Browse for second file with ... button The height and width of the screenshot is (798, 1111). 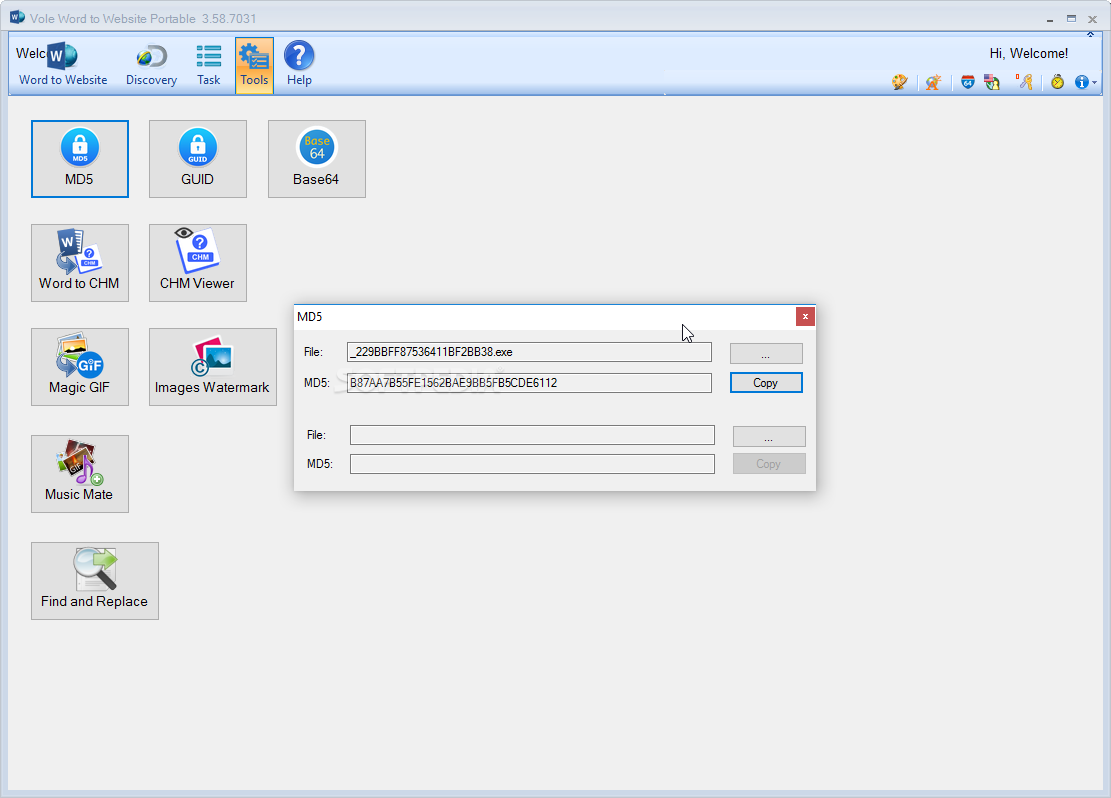tap(769, 437)
